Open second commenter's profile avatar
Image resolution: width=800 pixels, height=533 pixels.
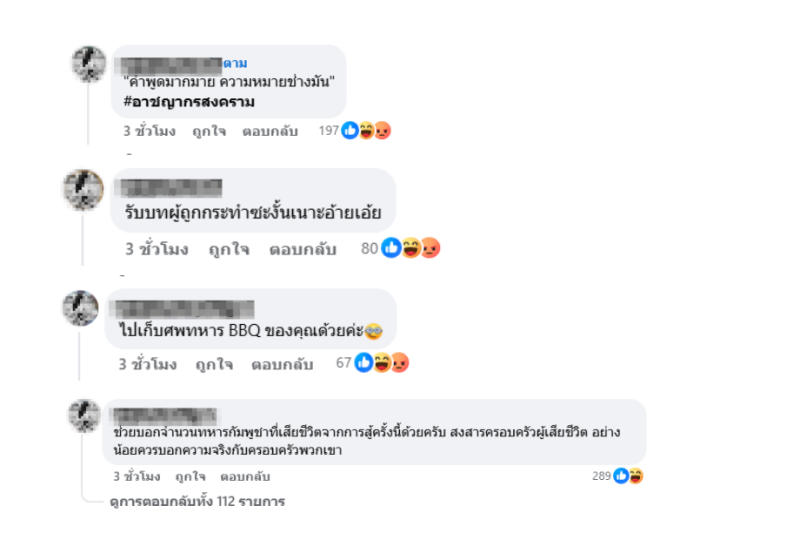83,190
